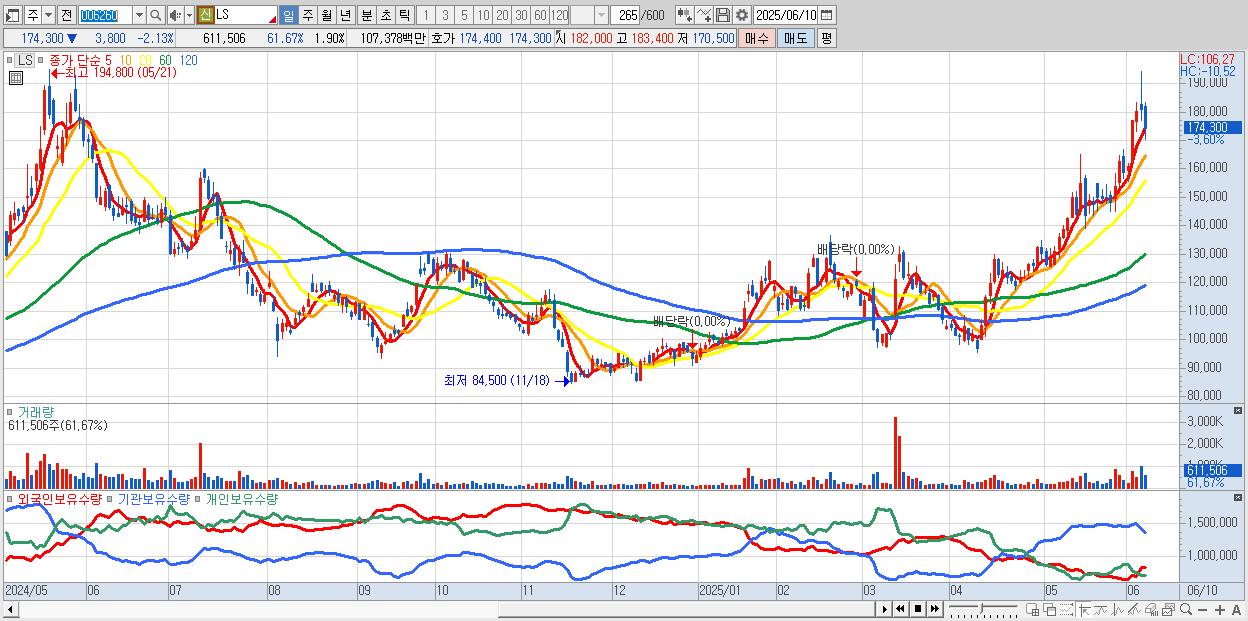Open the 주 stock type dropdown arrow
Image resolution: width=1248 pixels, height=621 pixels.
[x=48, y=16]
